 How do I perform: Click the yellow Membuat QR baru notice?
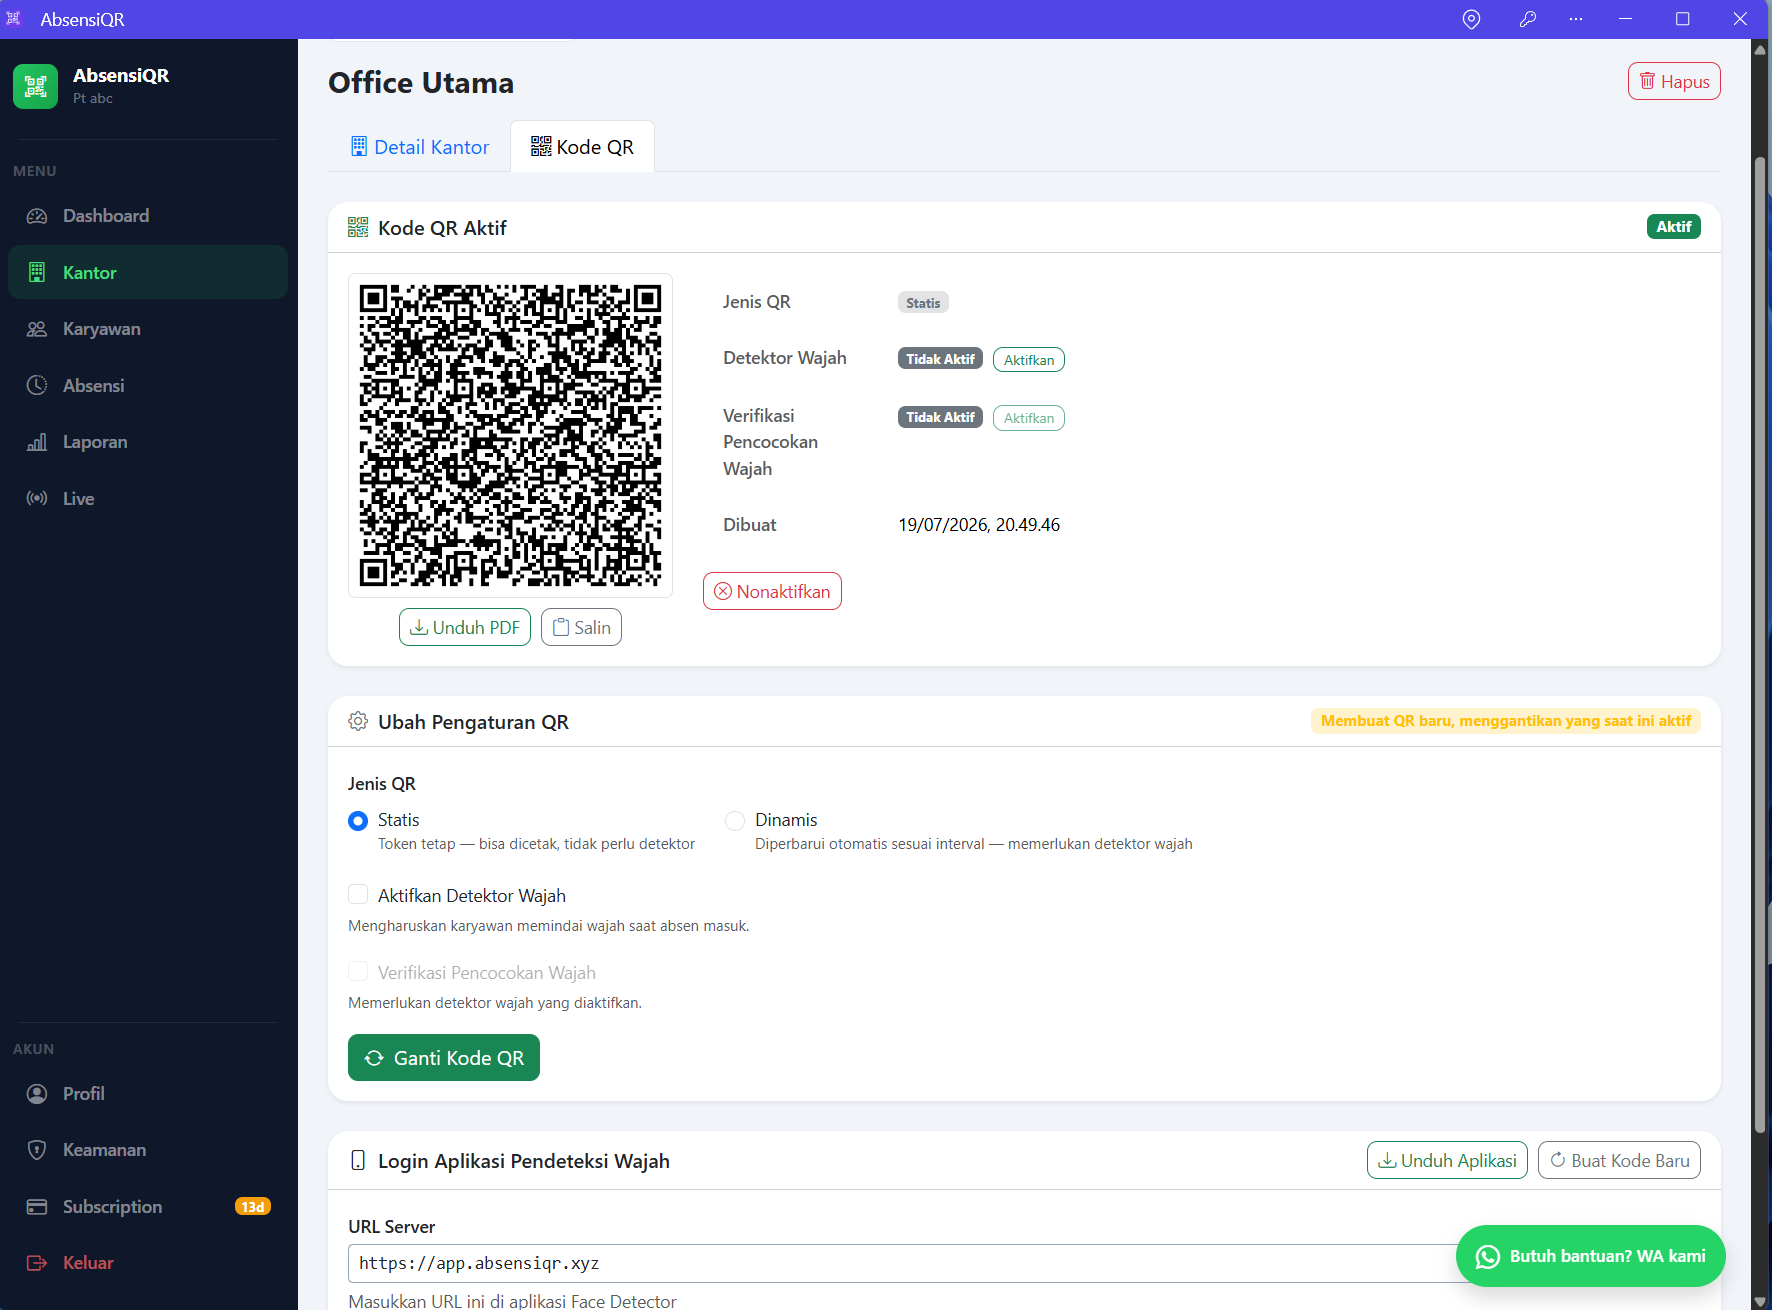tap(1506, 721)
